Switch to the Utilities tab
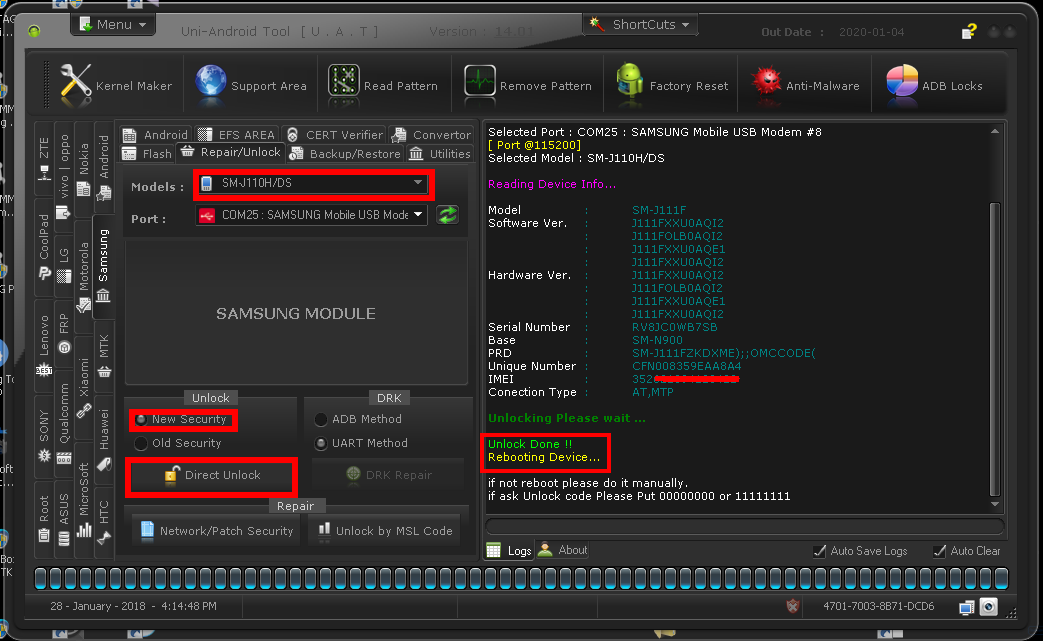Image resolution: width=1043 pixels, height=641 pixels. 439,154
